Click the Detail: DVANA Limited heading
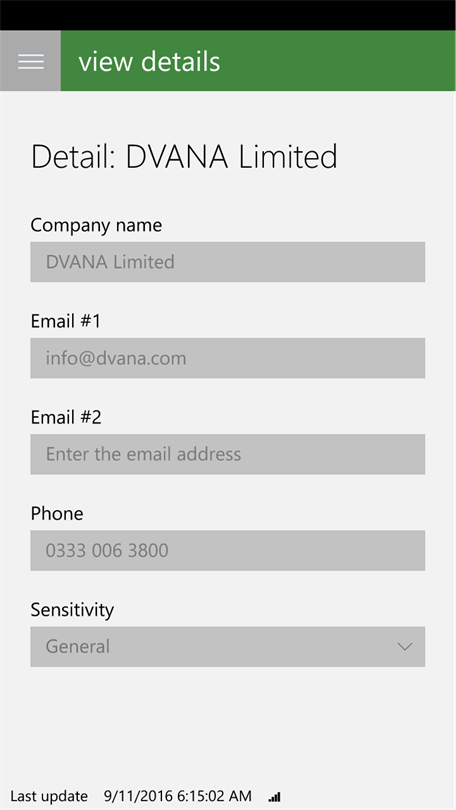456x810 pixels. point(184,157)
